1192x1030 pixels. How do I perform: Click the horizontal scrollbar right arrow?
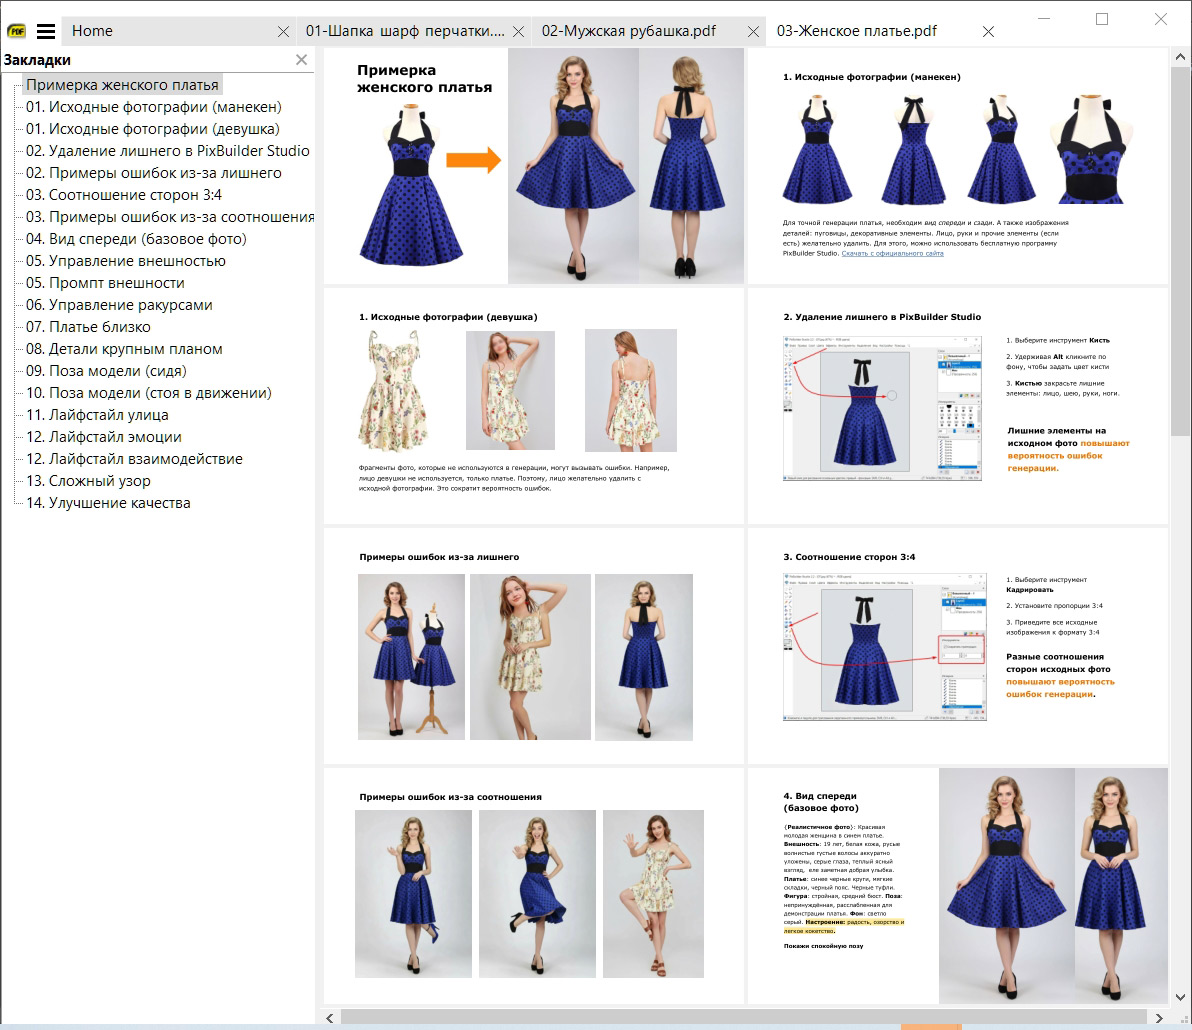(x=1159, y=1018)
